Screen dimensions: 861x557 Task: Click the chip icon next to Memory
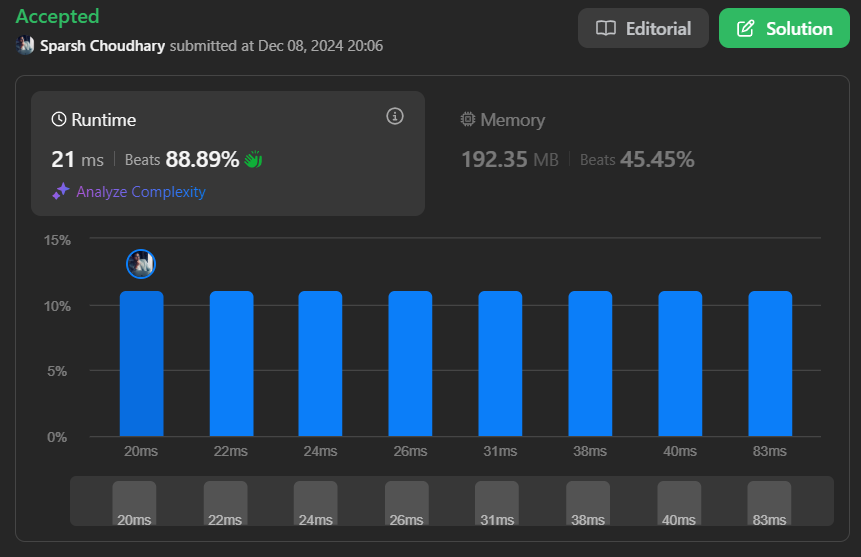[x=468, y=120]
